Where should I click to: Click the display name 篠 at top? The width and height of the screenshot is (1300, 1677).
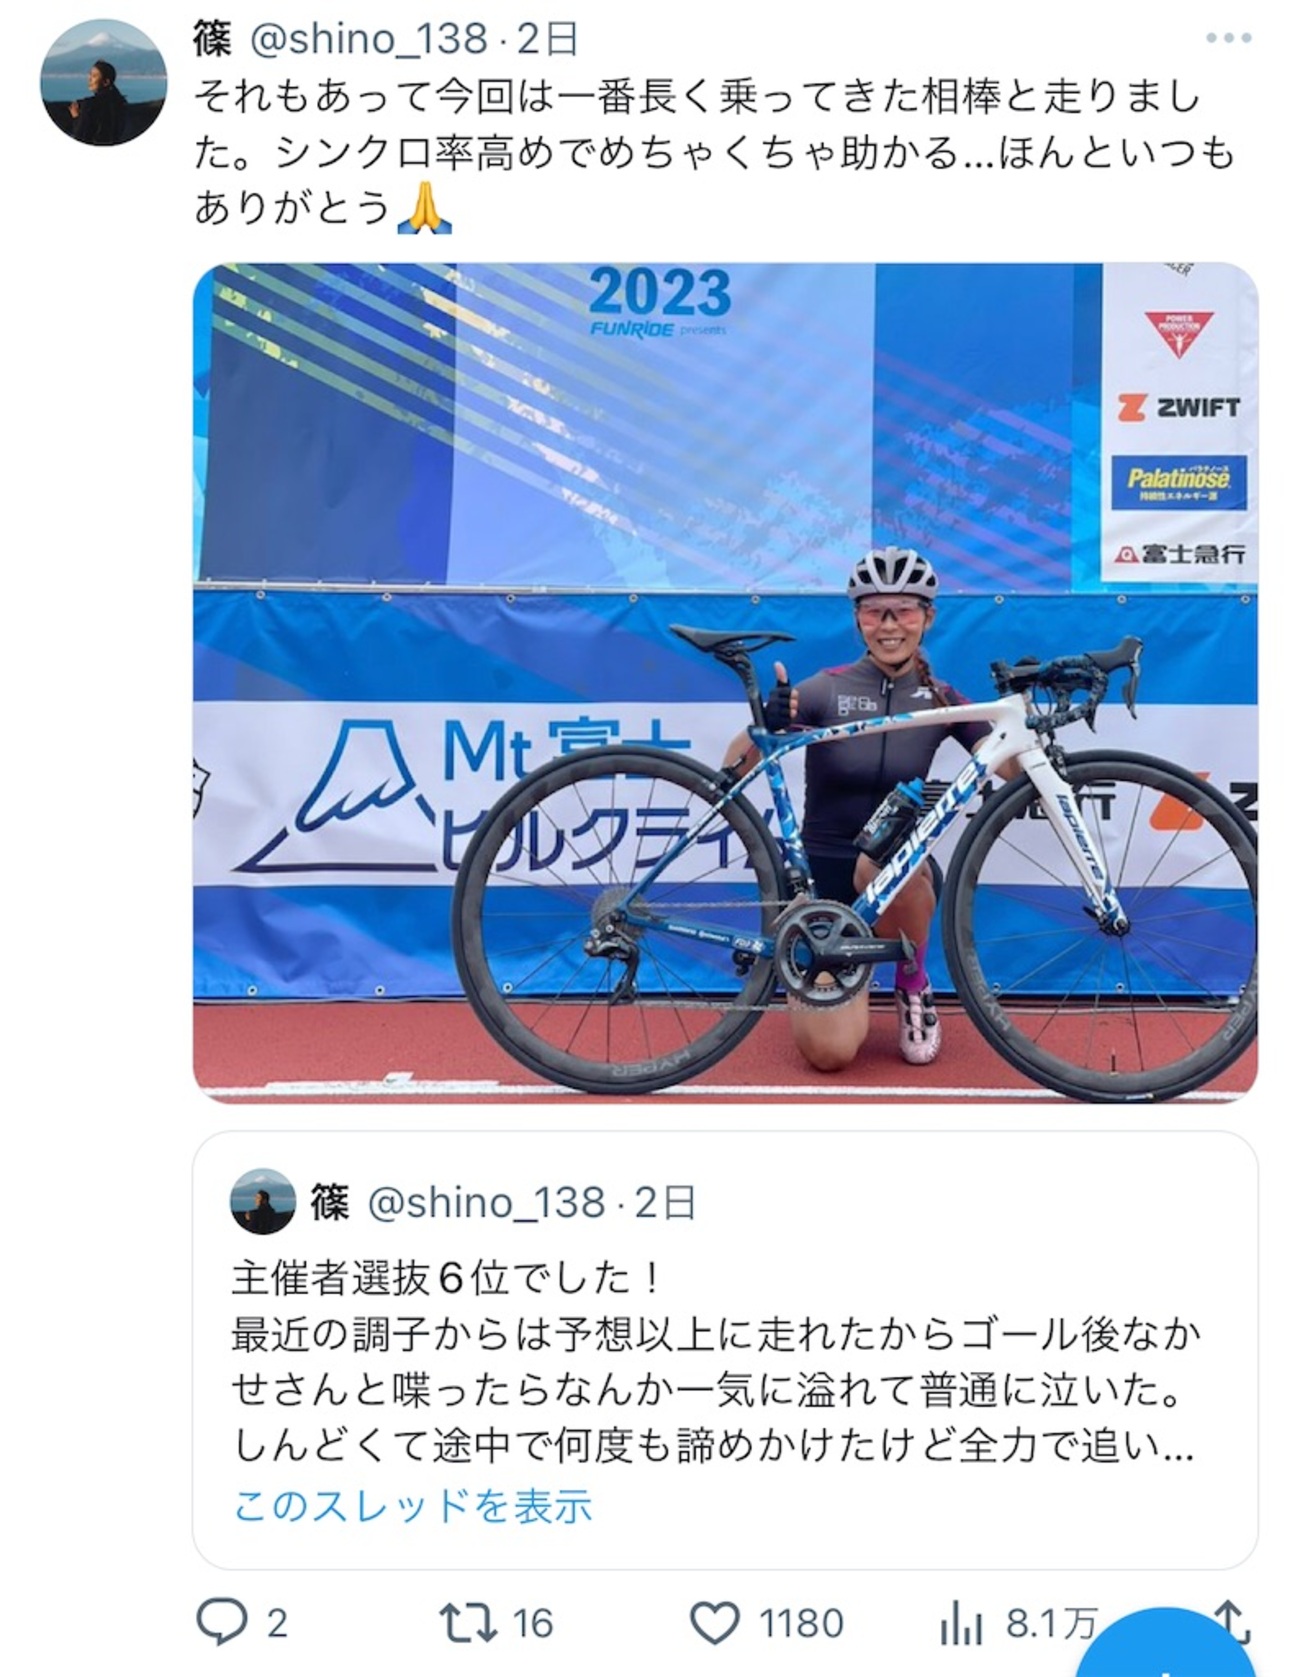tap(212, 39)
